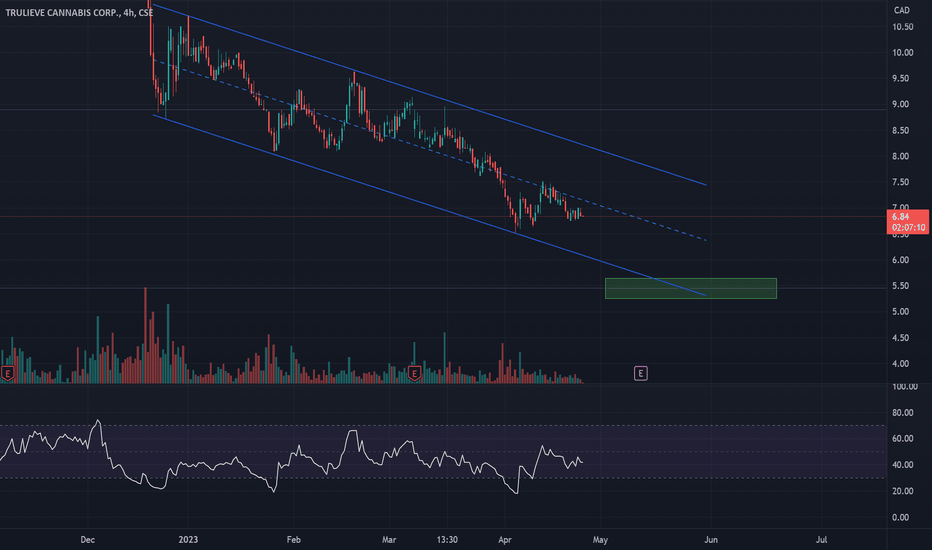
Task: Click the 80.00 RSI axis label
Action: click(902, 413)
